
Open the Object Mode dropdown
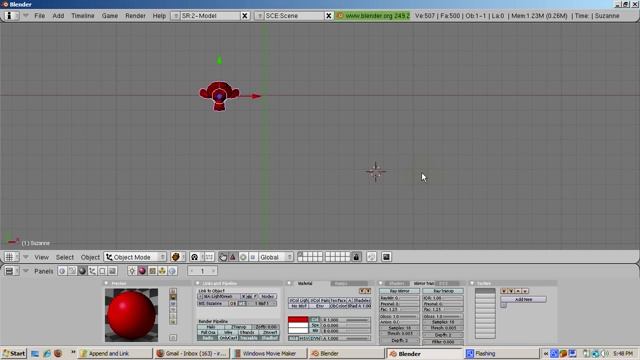point(136,257)
